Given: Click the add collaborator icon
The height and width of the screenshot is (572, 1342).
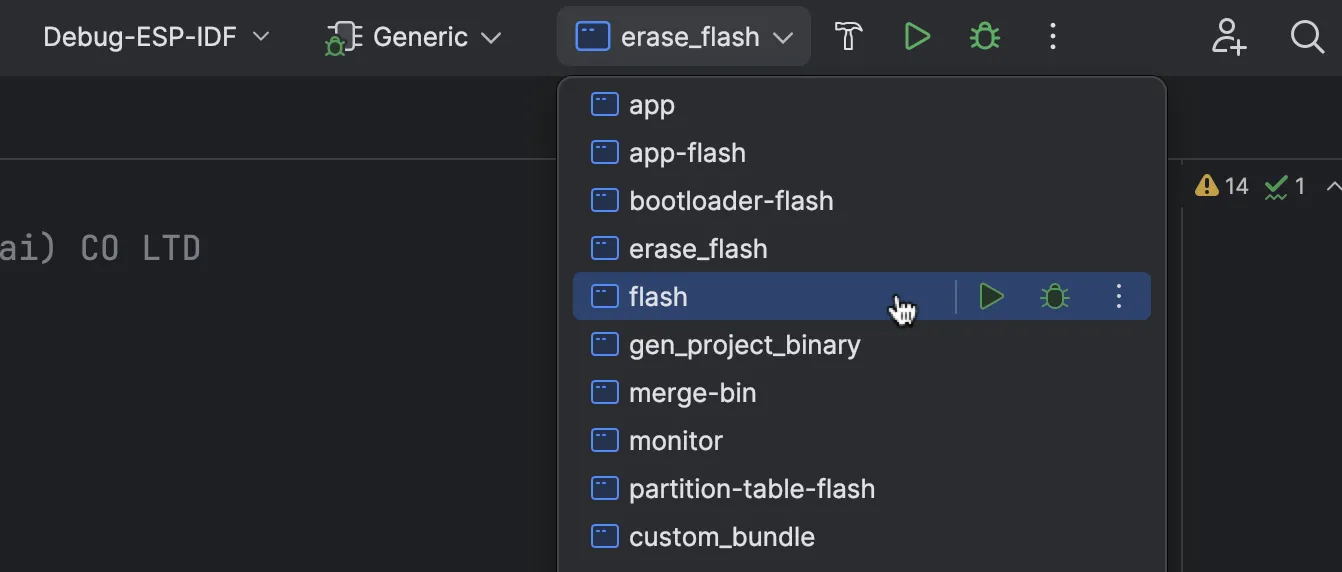Looking at the screenshot, I should [x=1228, y=37].
